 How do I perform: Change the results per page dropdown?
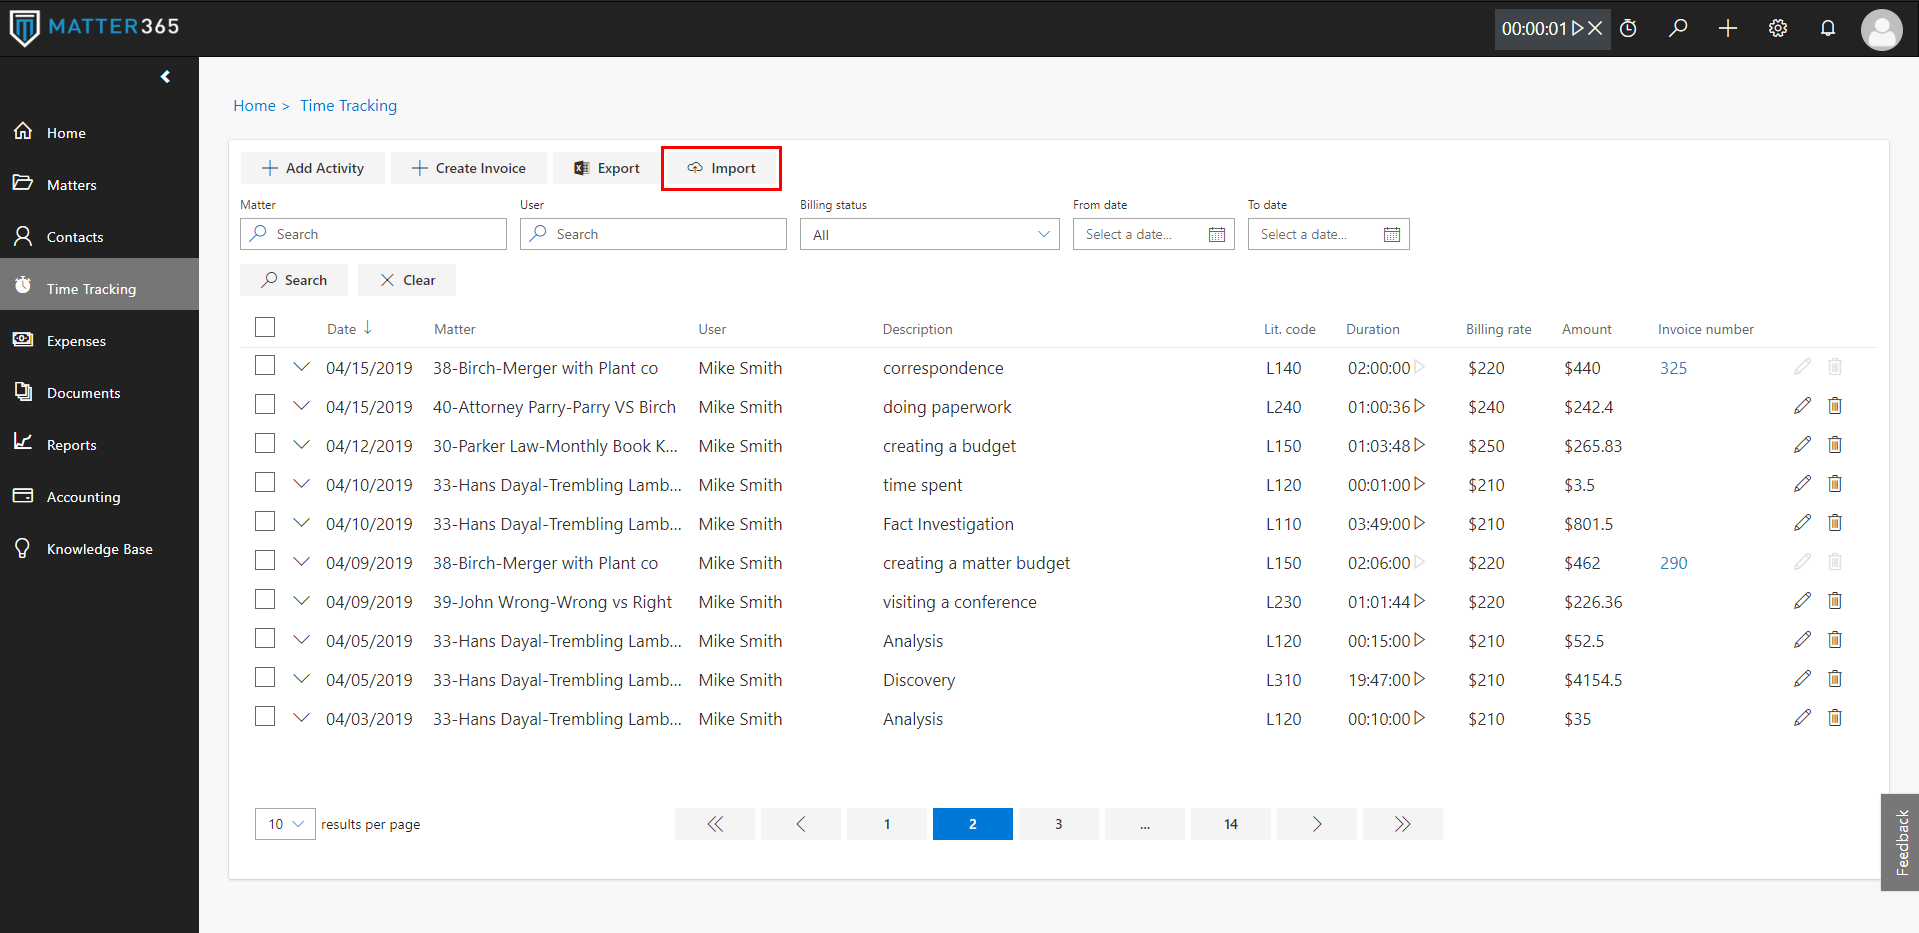point(285,824)
